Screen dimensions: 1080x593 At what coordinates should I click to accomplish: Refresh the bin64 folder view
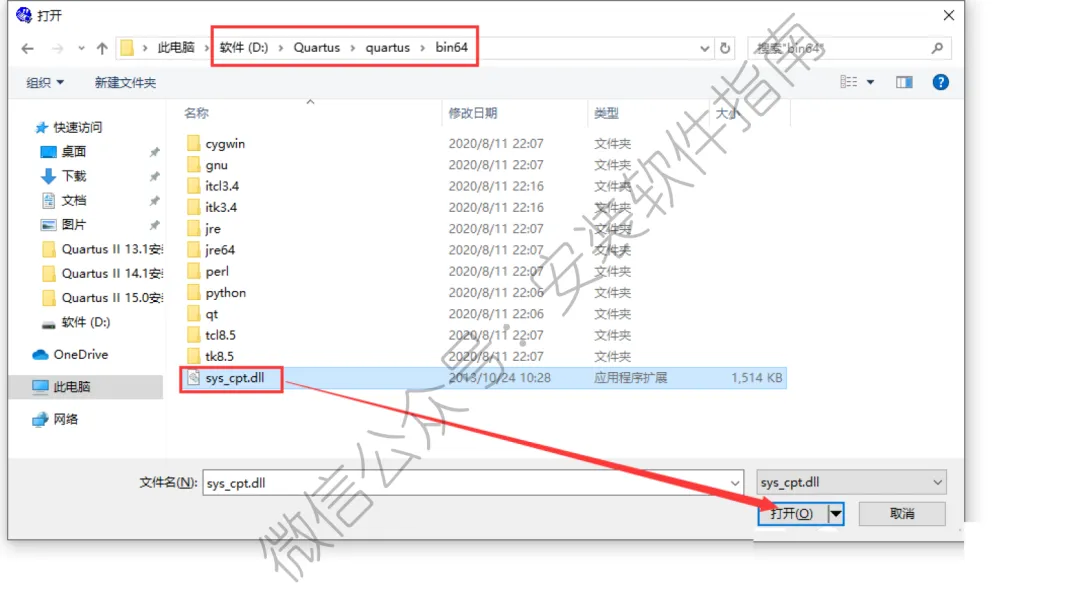pos(725,48)
